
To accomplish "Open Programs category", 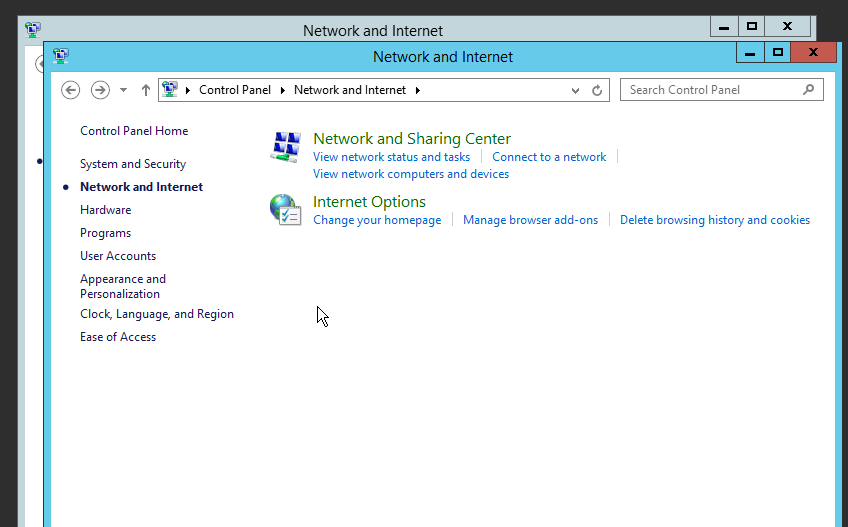I will 105,233.
